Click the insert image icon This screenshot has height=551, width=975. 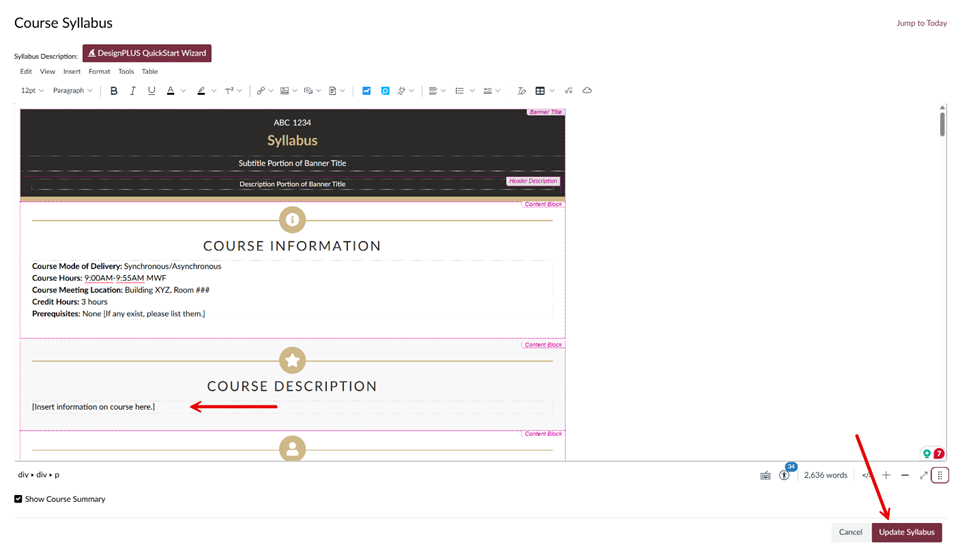[284, 91]
